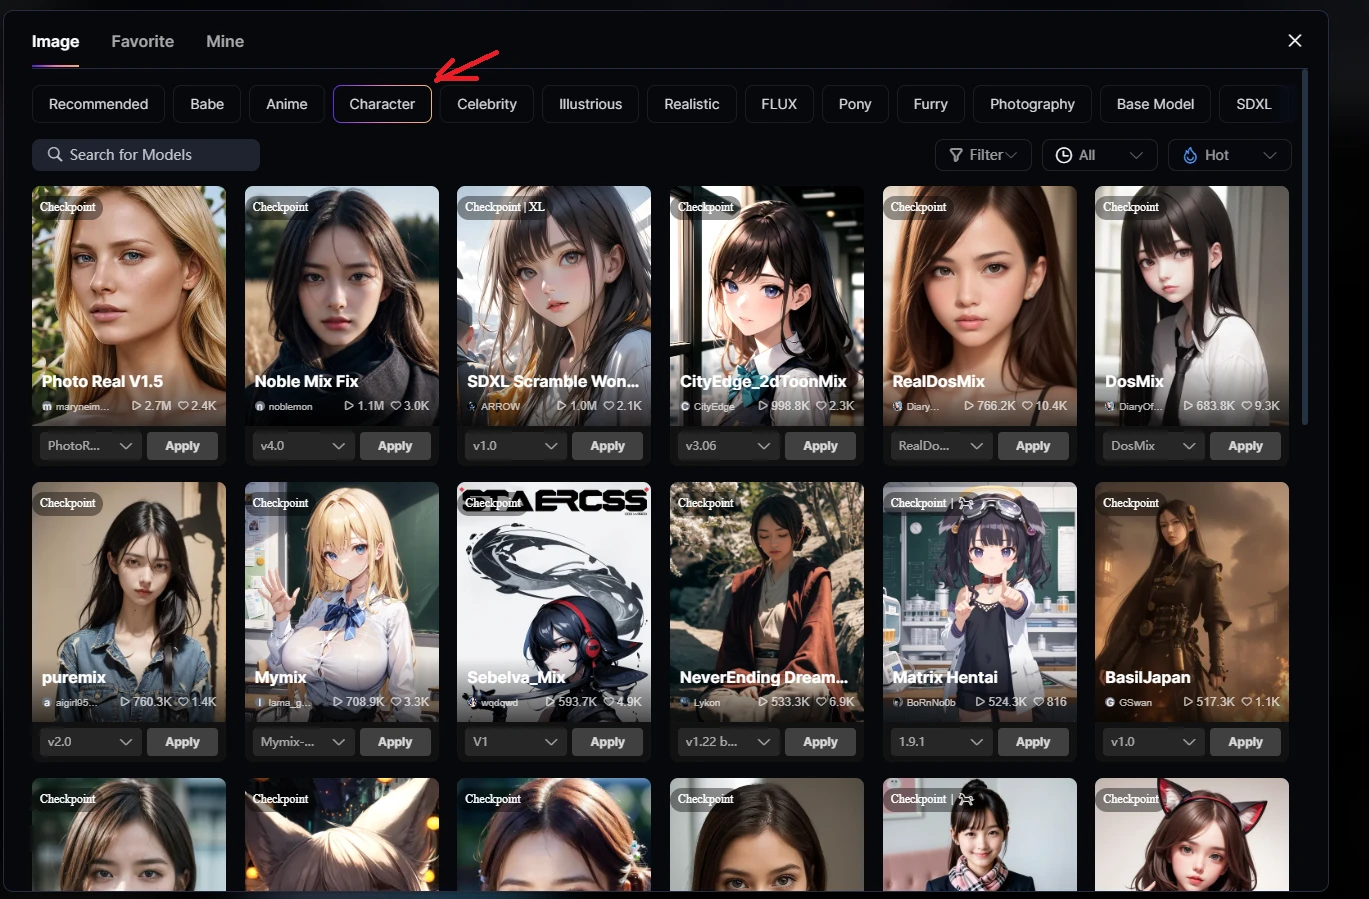This screenshot has width=1369, height=899.
Task: Select the Anime category filter
Action: pos(286,104)
